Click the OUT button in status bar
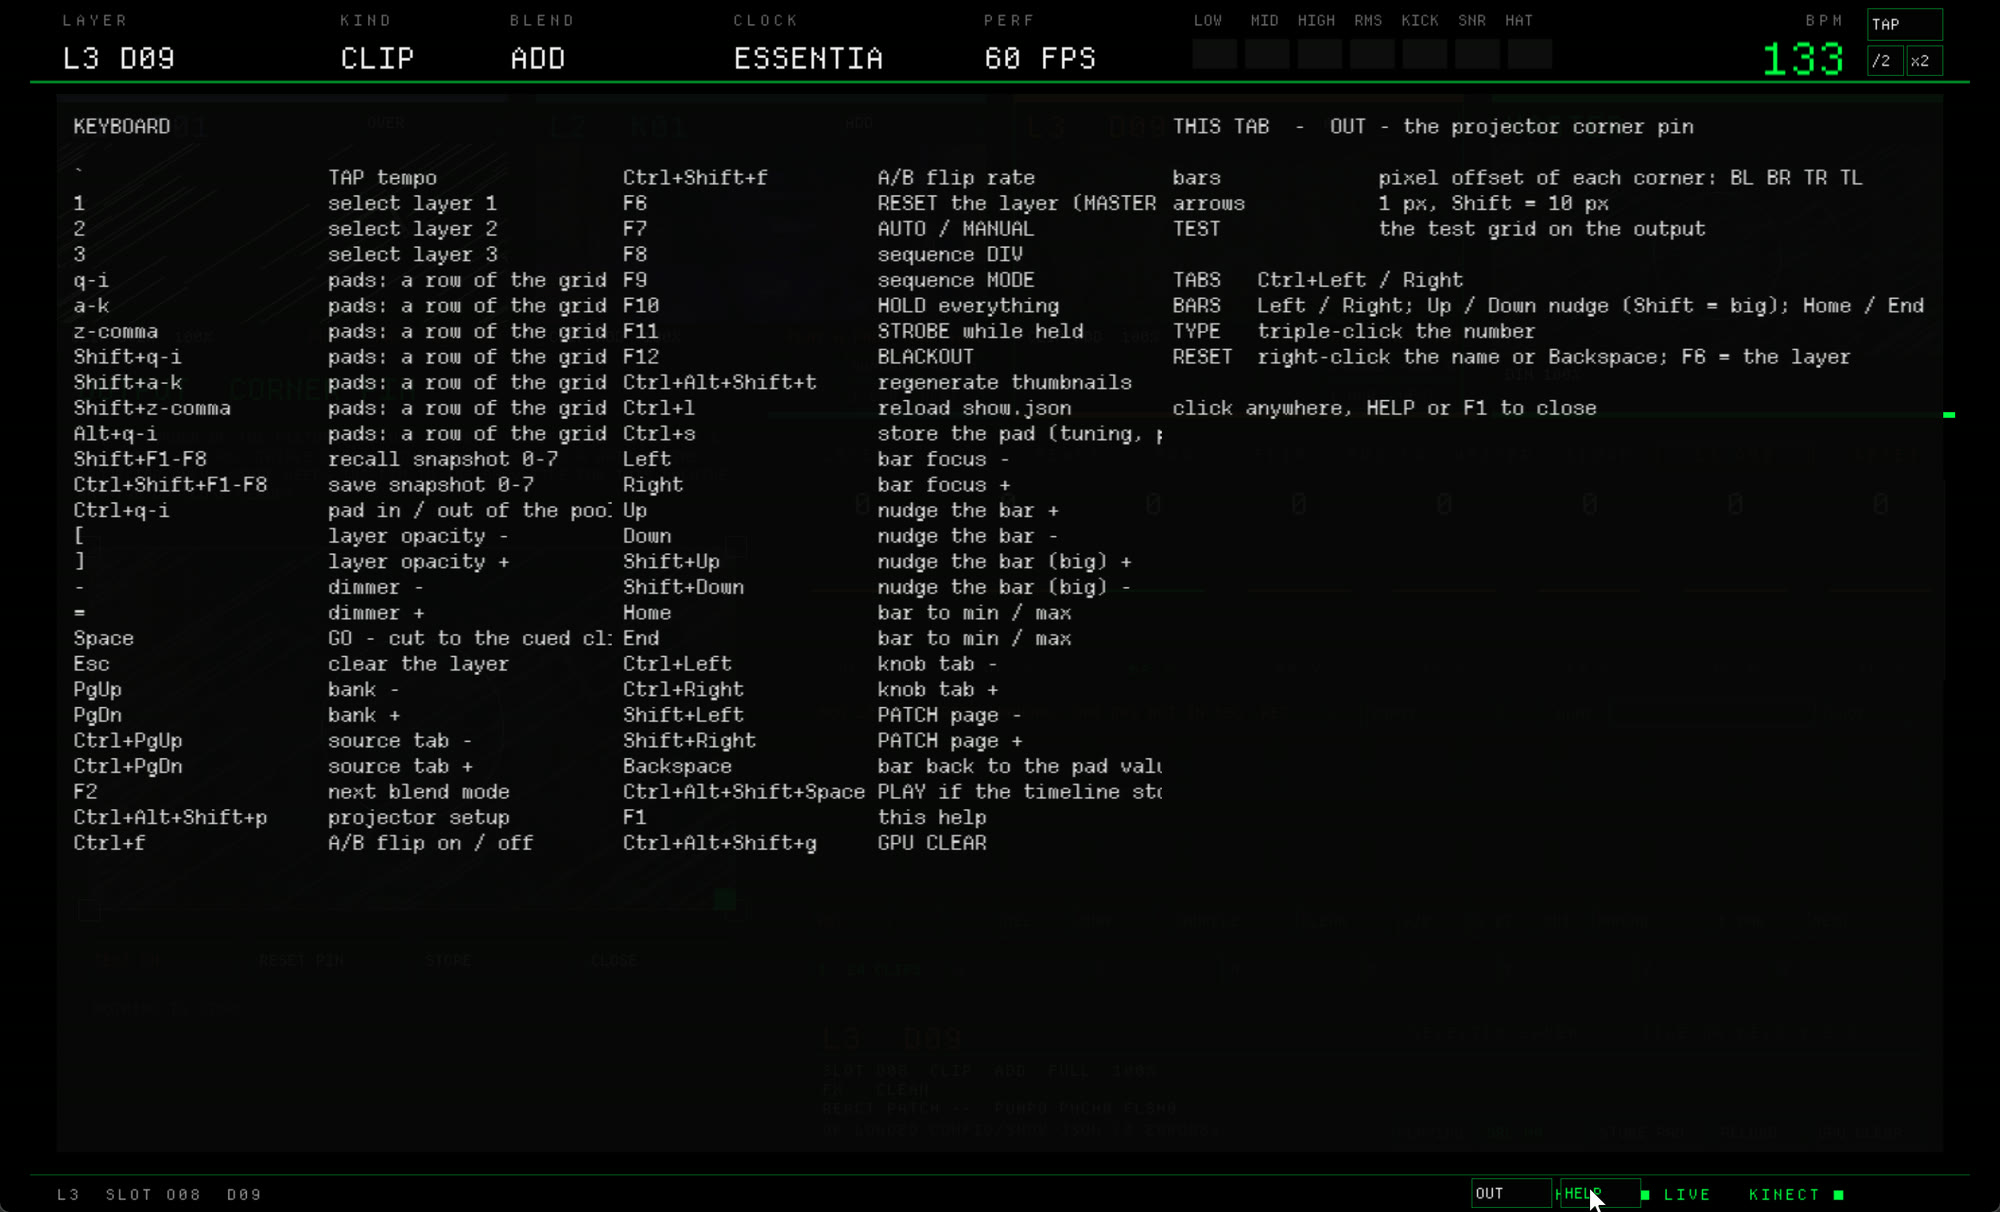 pos(1511,1193)
